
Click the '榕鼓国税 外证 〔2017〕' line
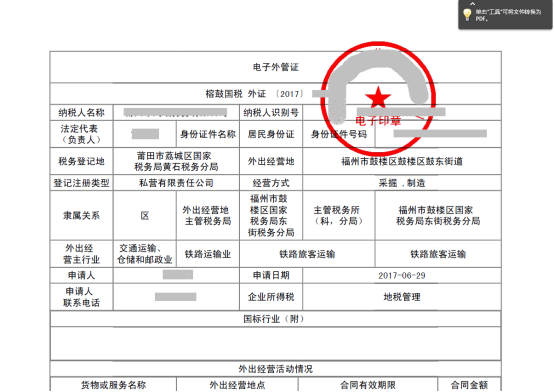254,94
